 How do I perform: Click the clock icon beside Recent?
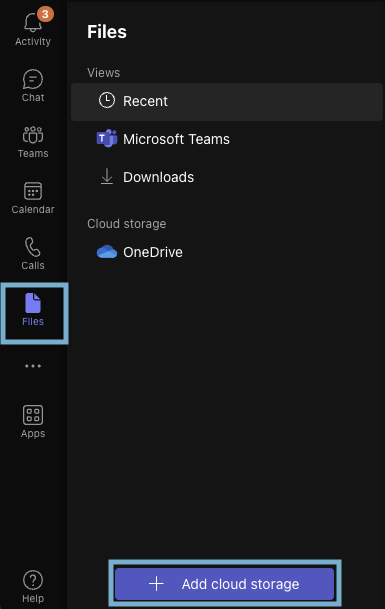(x=107, y=100)
